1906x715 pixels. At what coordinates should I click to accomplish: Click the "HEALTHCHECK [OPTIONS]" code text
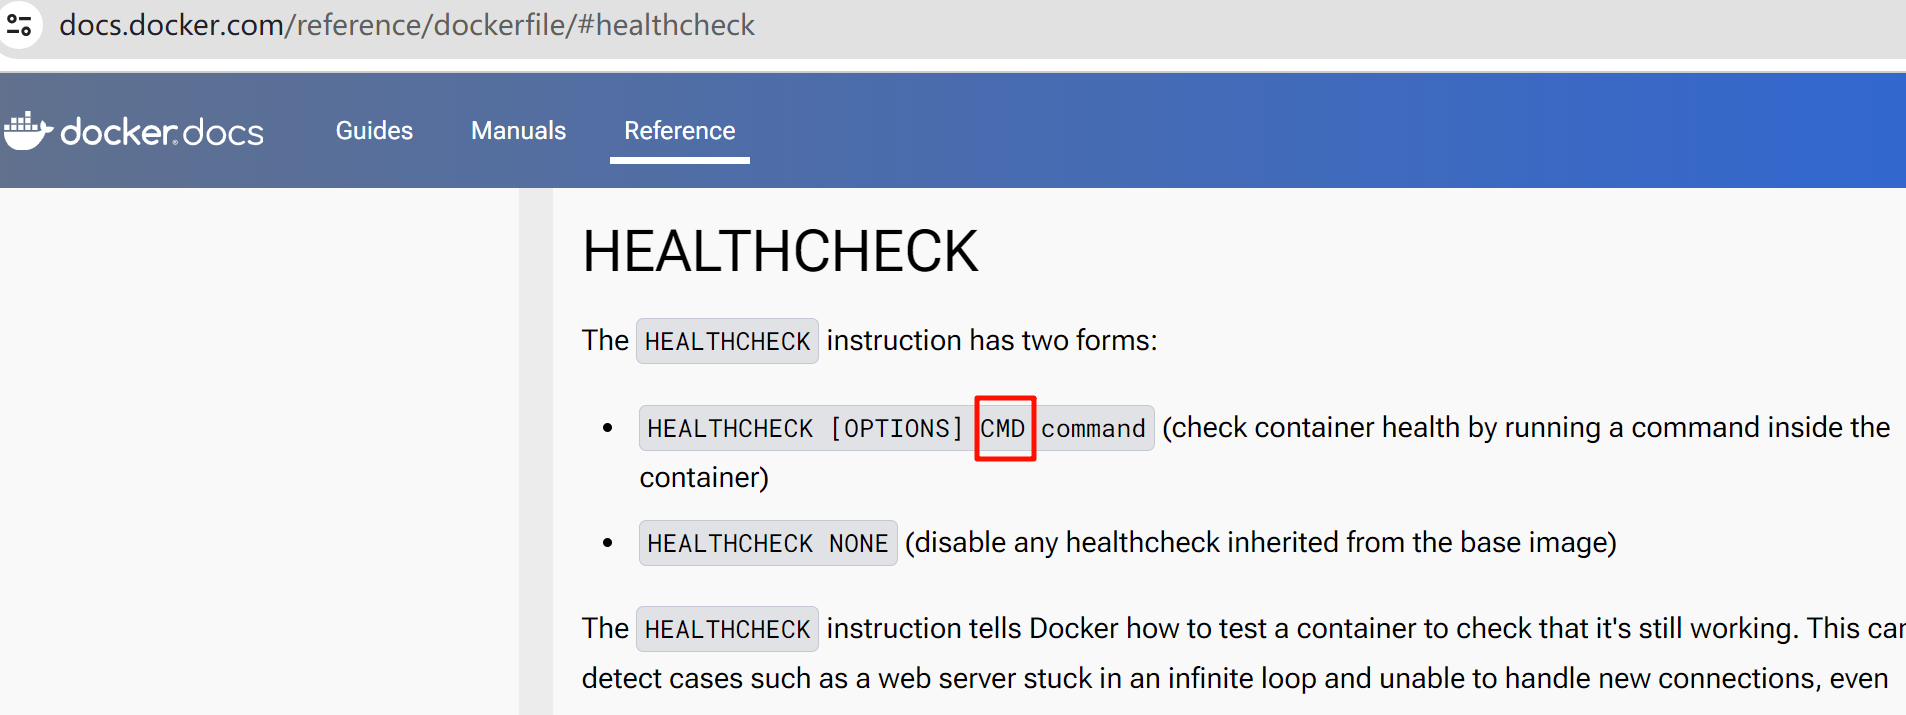click(x=804, y=429)
